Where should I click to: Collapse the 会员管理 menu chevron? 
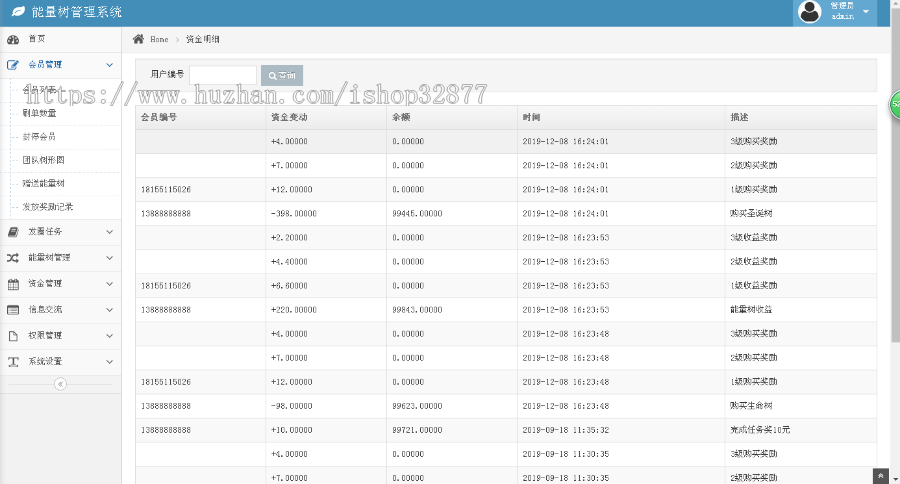coord(109,65)
